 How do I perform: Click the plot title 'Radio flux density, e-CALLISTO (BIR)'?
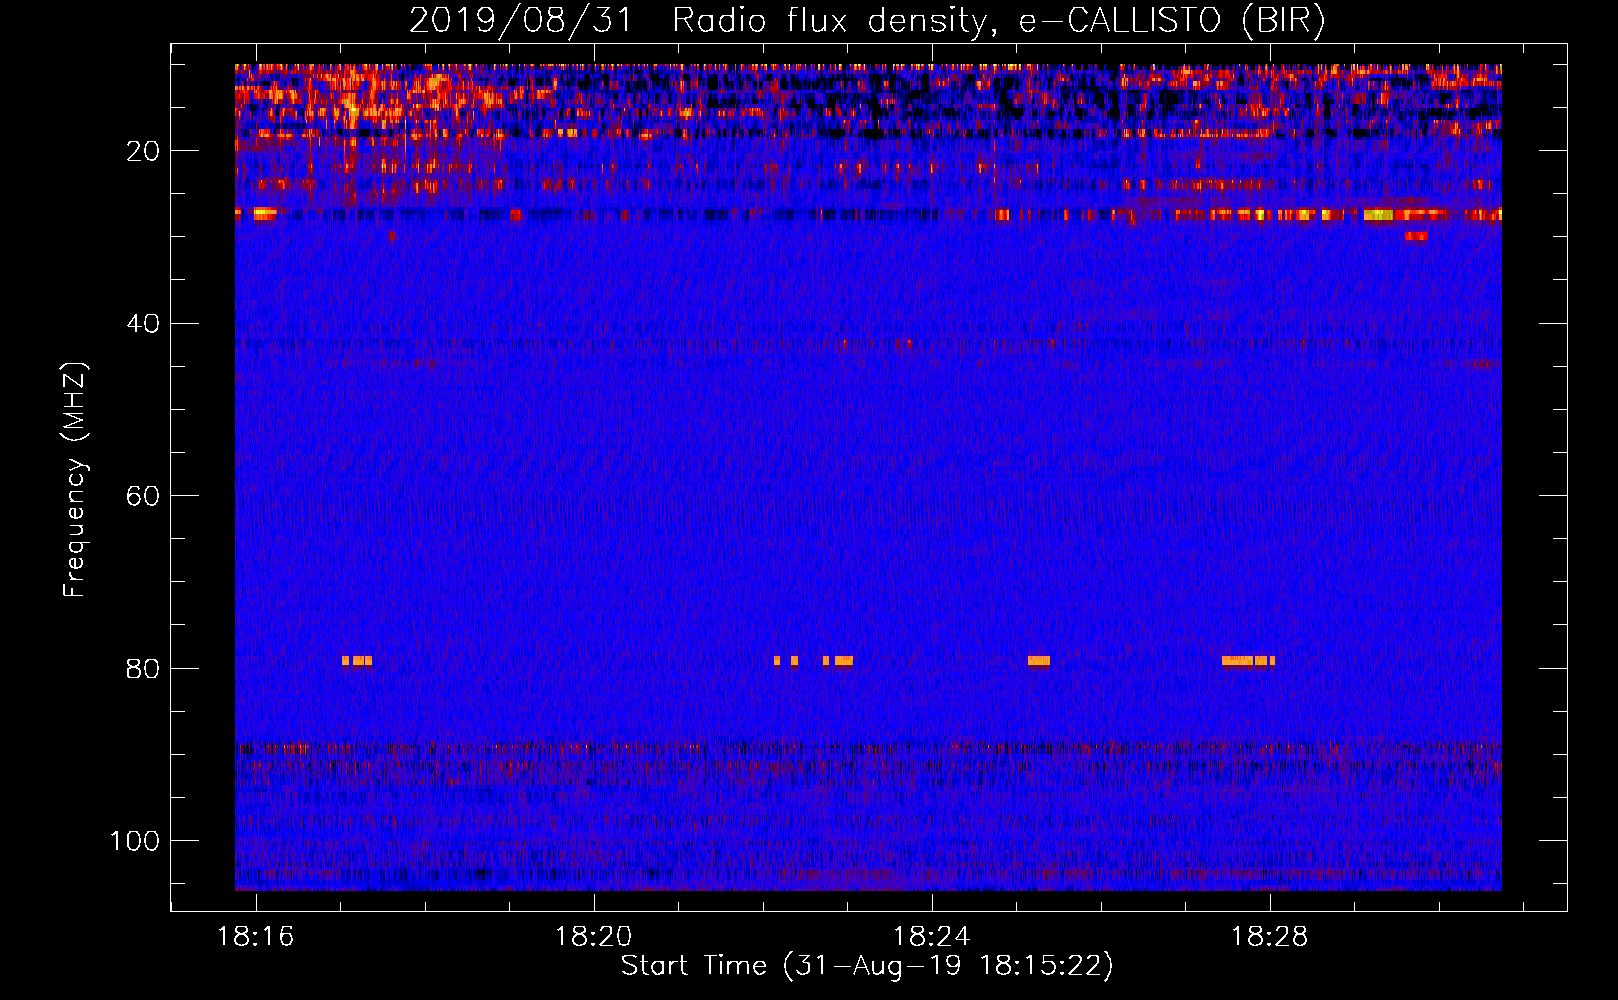[x=999, y=20]
